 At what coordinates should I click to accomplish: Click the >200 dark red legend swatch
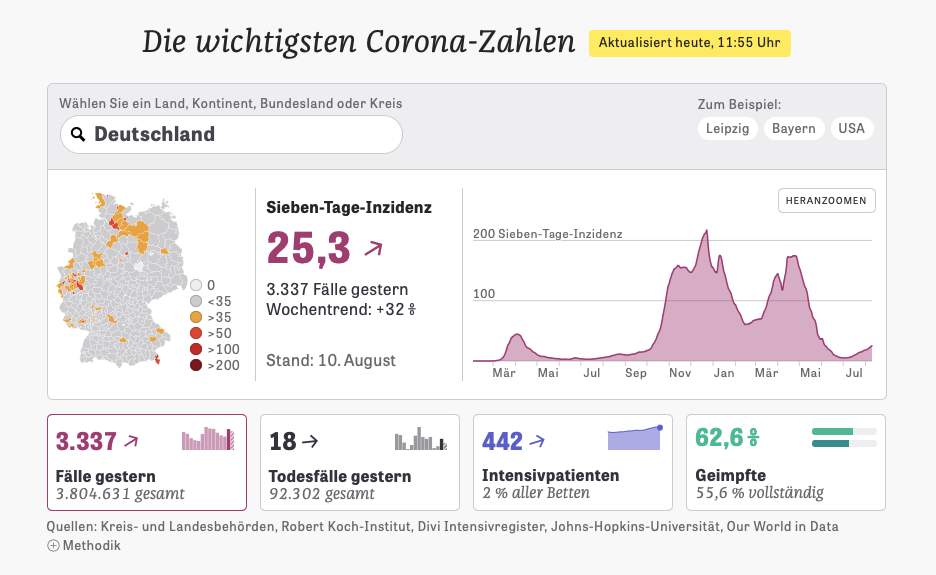coord(196,366)
